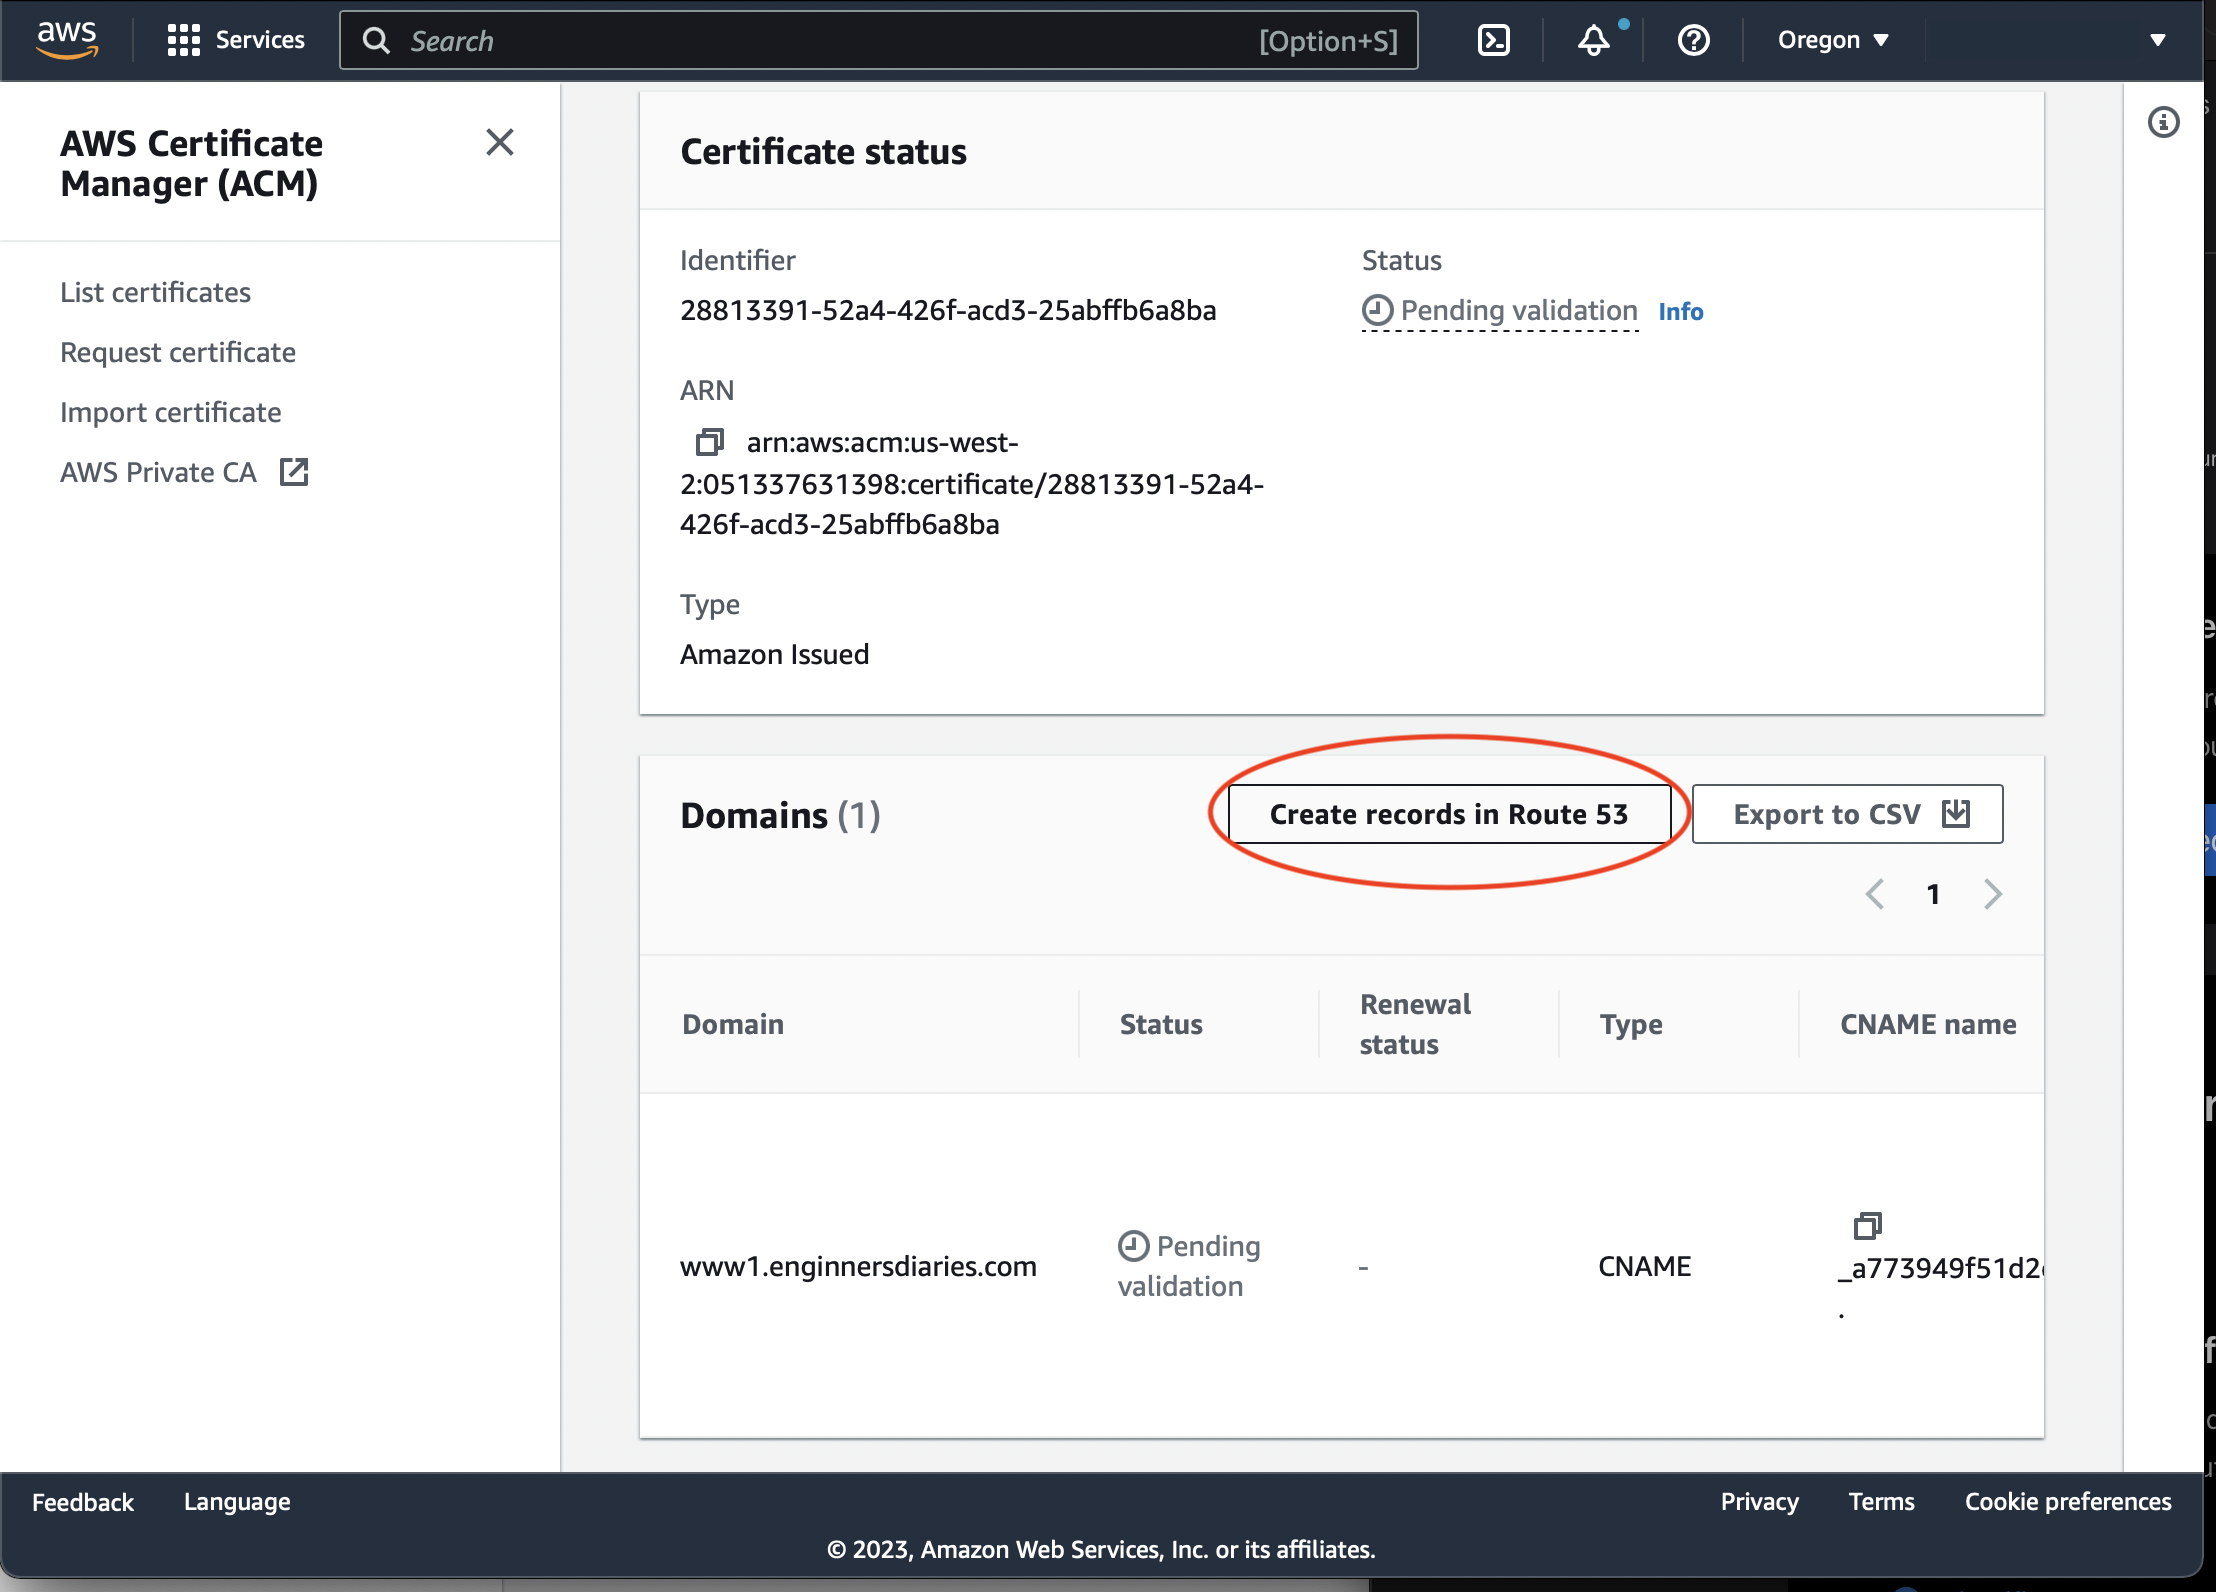Click the Domain column header
Viewport: 2216px width, 1592px height.
pos(733,1024)
